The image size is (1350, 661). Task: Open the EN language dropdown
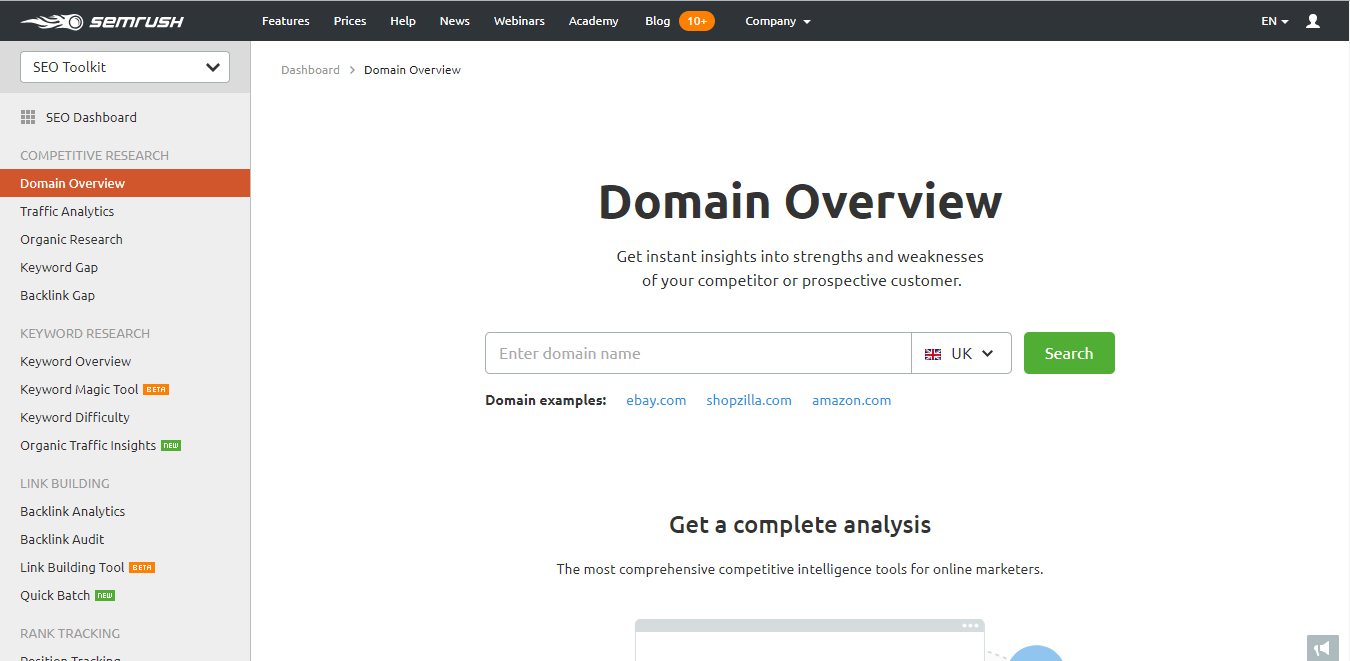pos(1273,20)
